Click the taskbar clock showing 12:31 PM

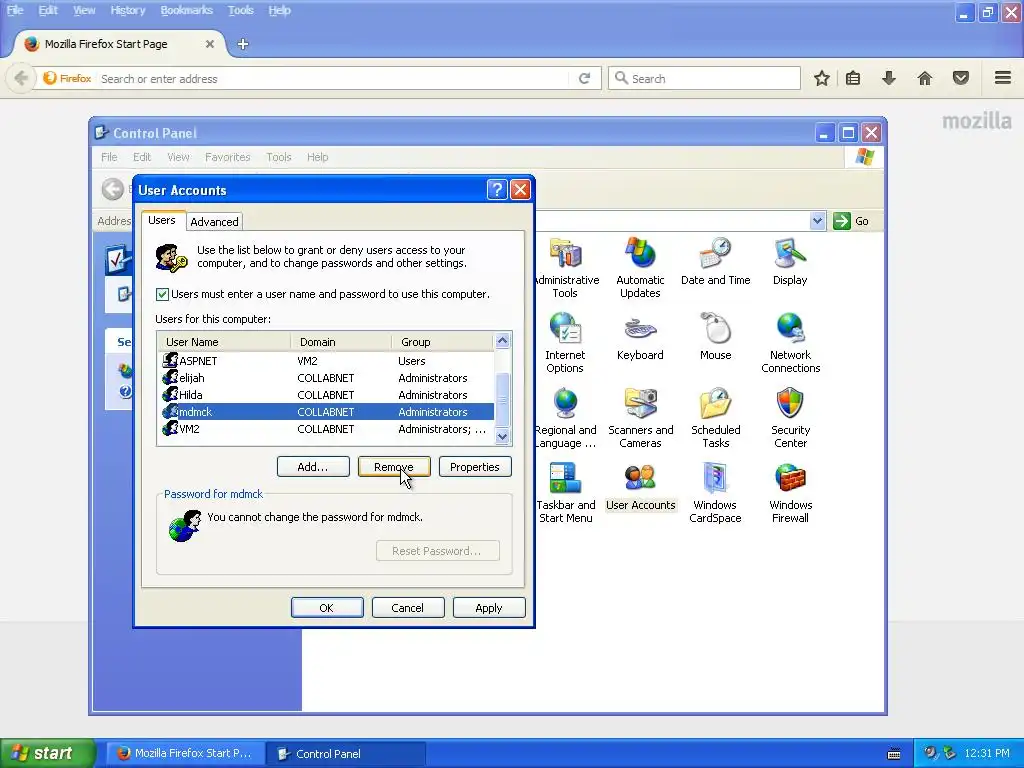tap(987, 754)
